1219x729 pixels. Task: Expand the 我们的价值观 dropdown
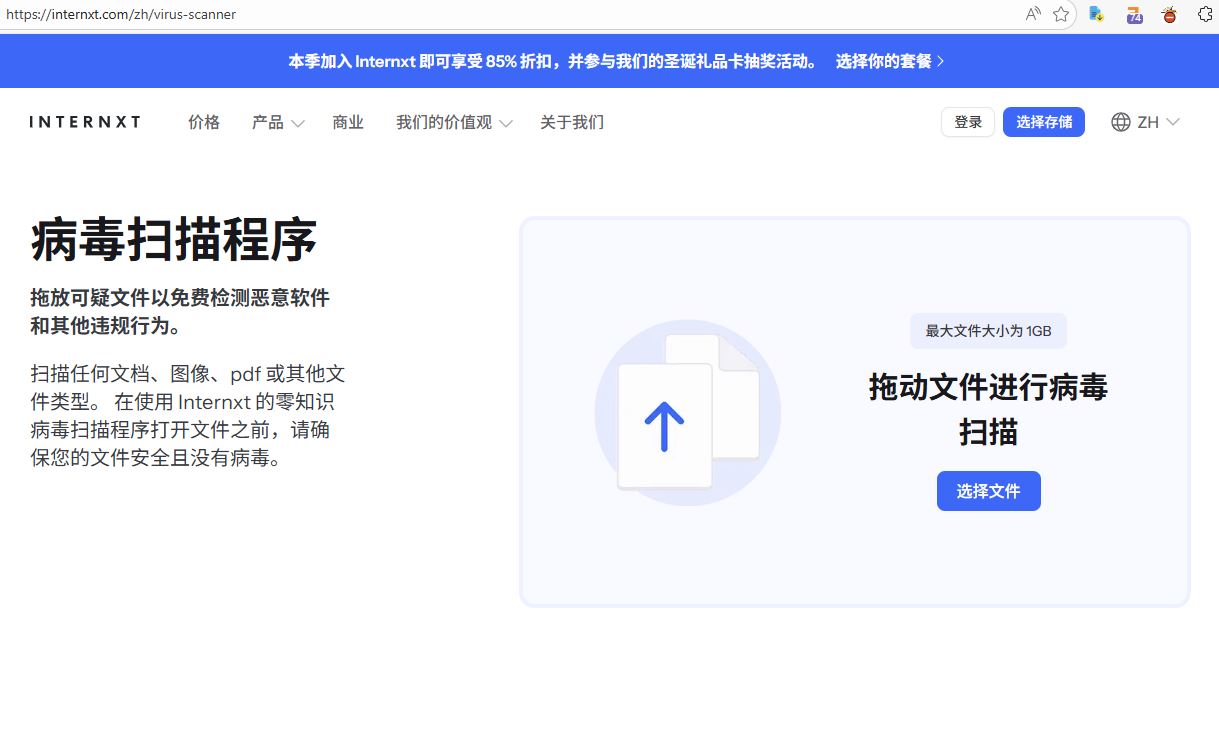454,122
